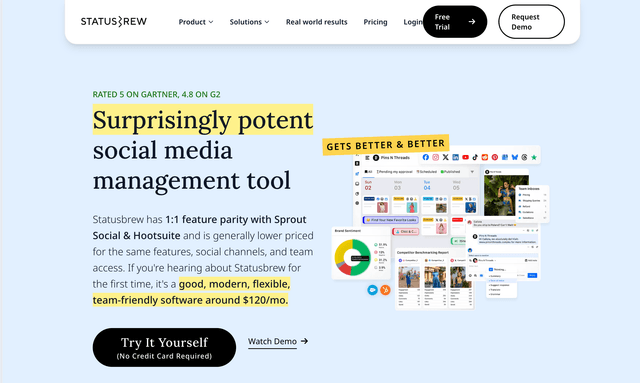Click the LinkedIn icon in hero image
Image resolution: width=640 pixels, height=383 pixels.
(456, 157)
